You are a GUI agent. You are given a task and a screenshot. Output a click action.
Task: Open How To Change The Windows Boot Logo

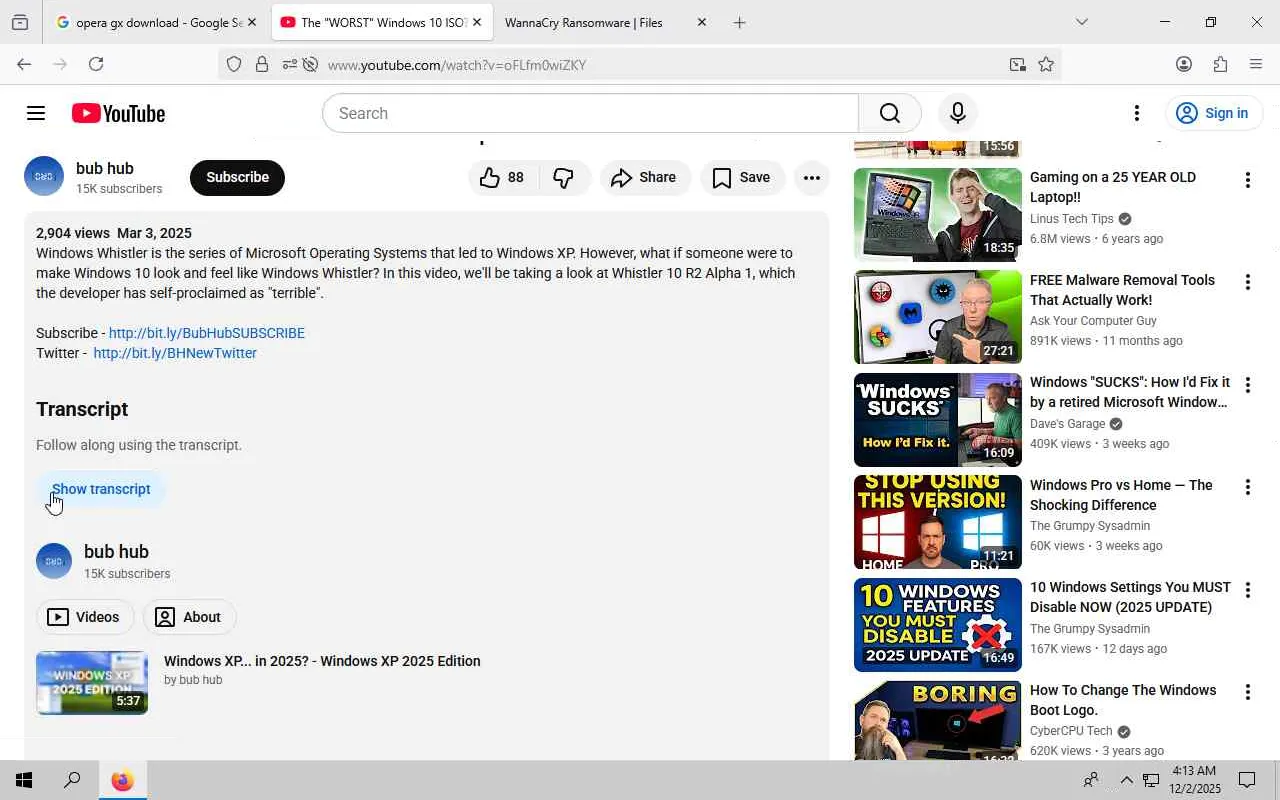(x=1123, y=700)
